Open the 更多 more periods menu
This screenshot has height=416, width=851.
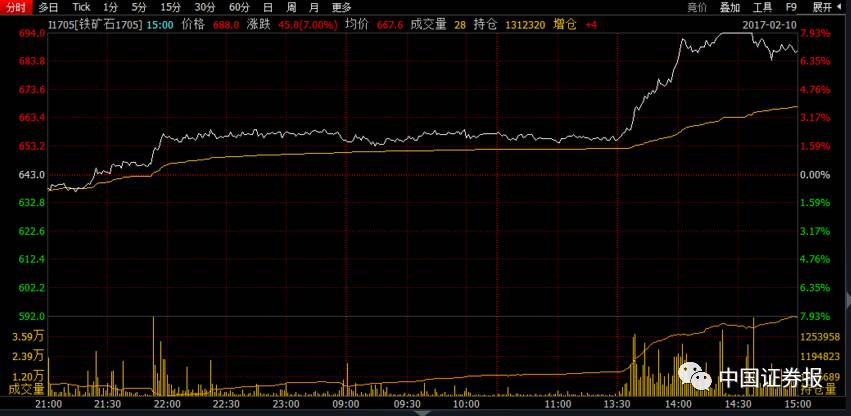(x=342, y=7)
